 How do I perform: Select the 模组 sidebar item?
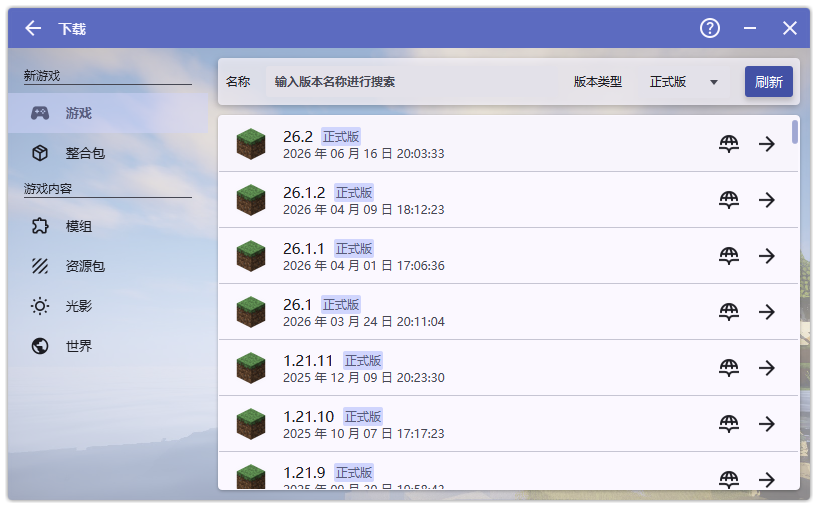click(108, 226)
